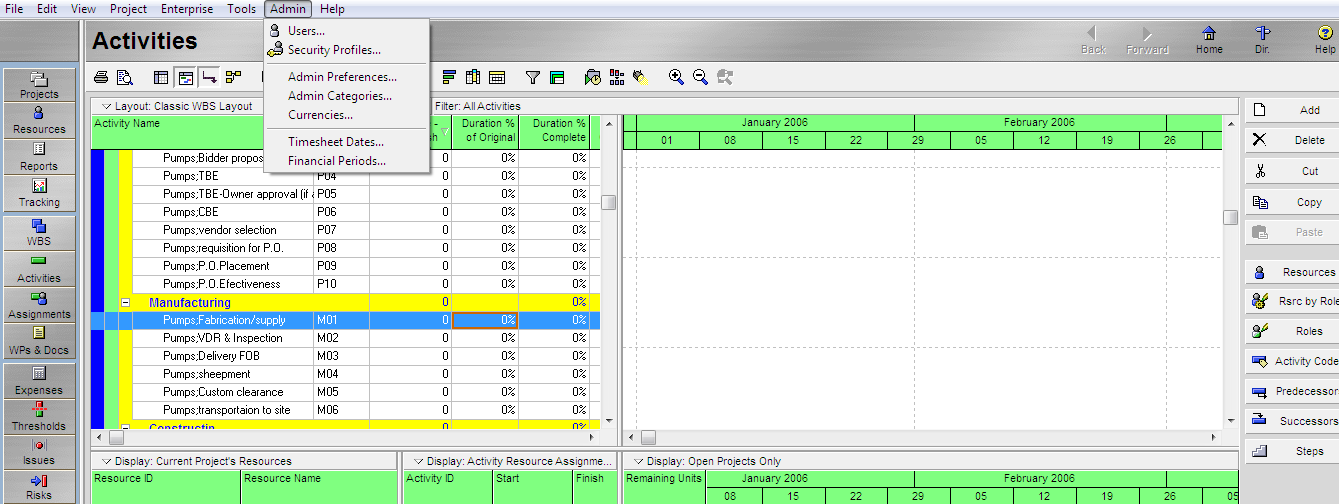
Task: Click the Predecessors button
Action: [1292, 391]
